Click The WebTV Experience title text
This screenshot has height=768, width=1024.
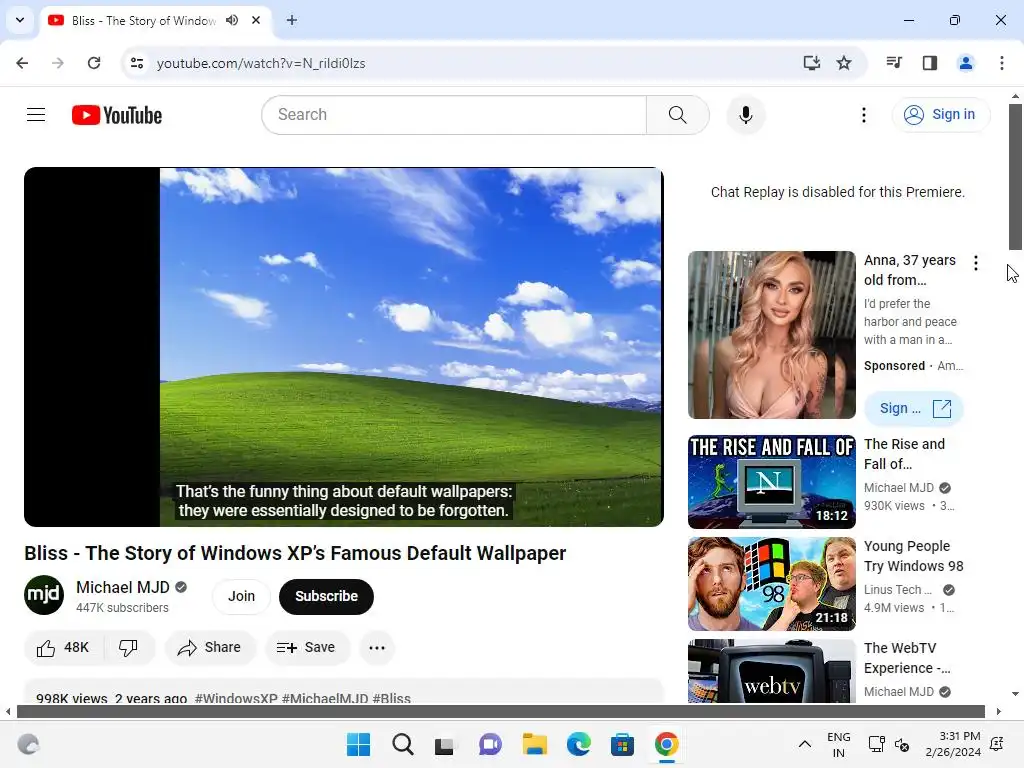point(906,658)
